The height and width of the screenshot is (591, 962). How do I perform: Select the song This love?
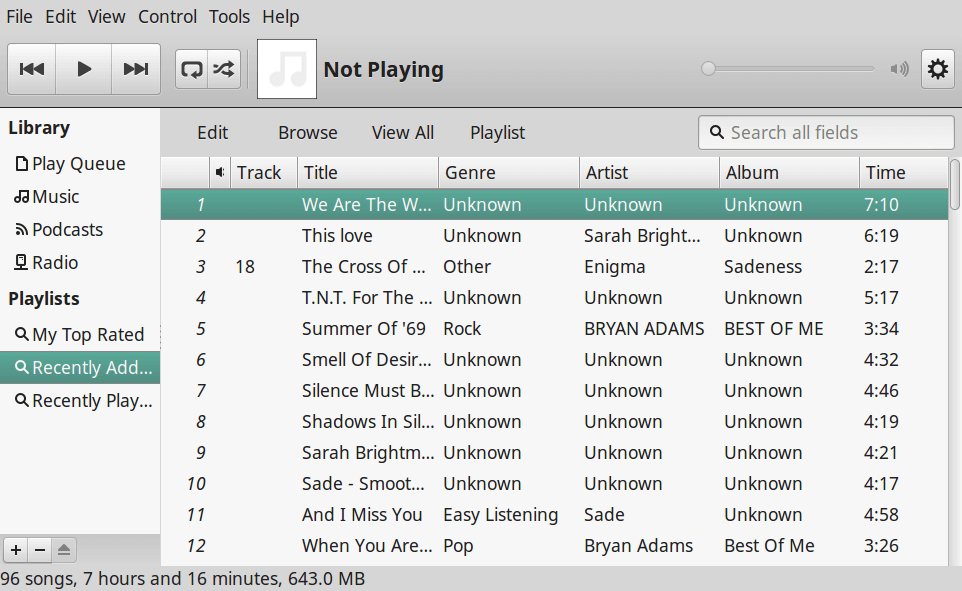555,236
